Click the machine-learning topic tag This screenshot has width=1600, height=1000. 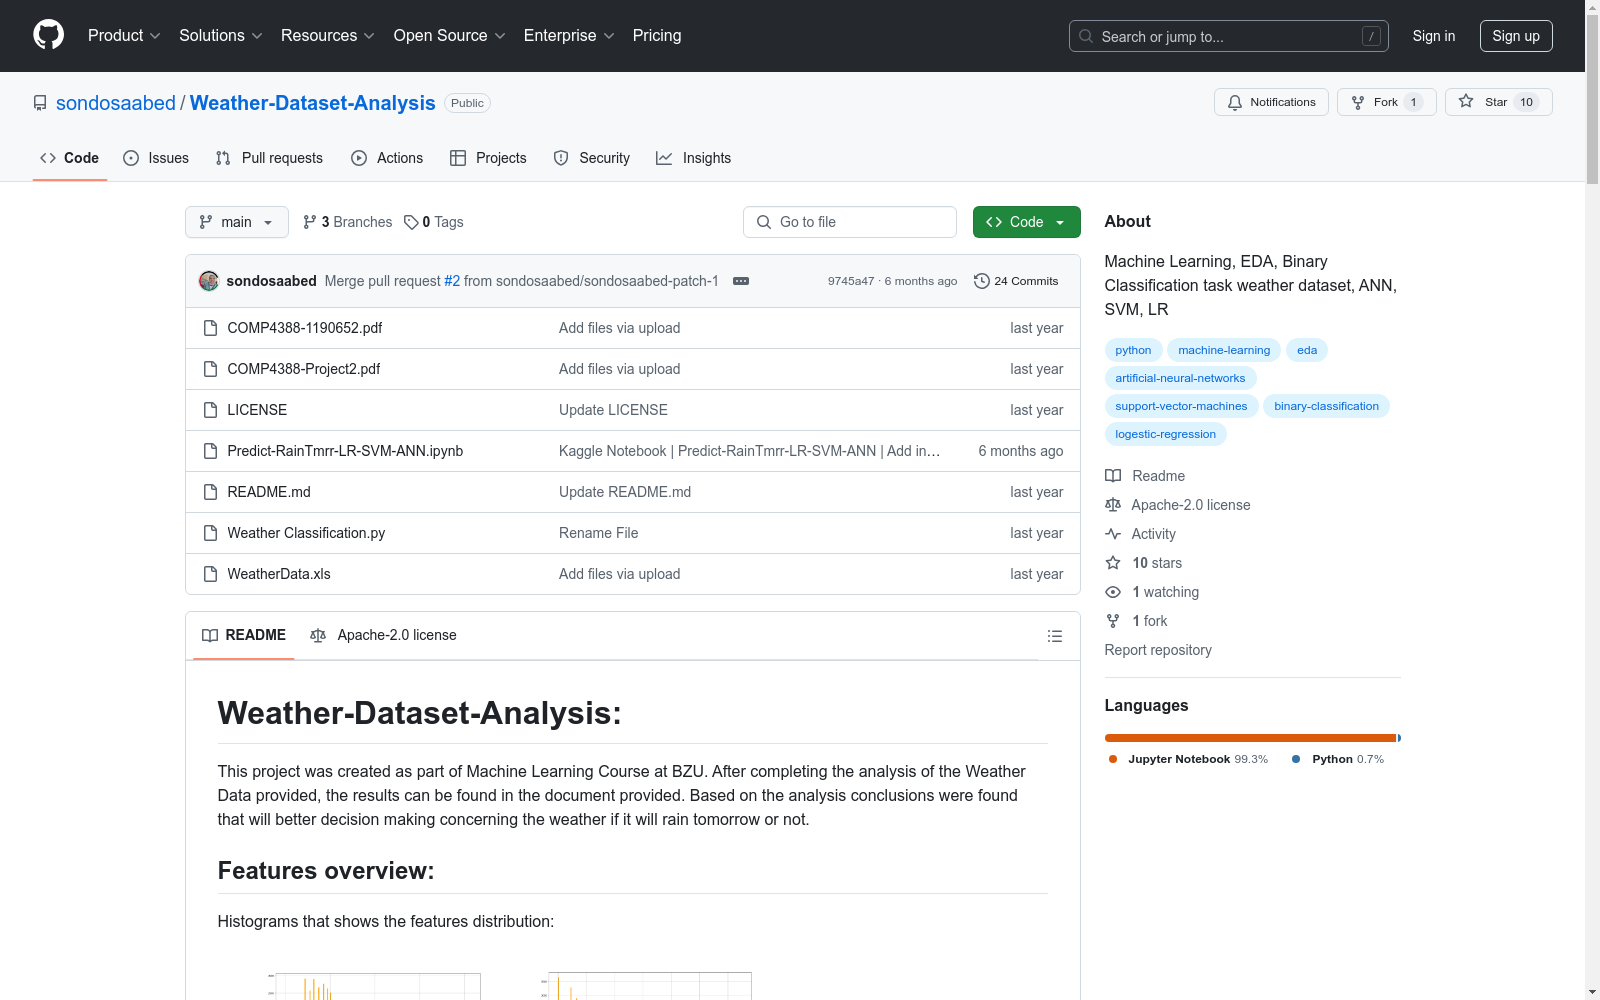(x=1224, y=350)
